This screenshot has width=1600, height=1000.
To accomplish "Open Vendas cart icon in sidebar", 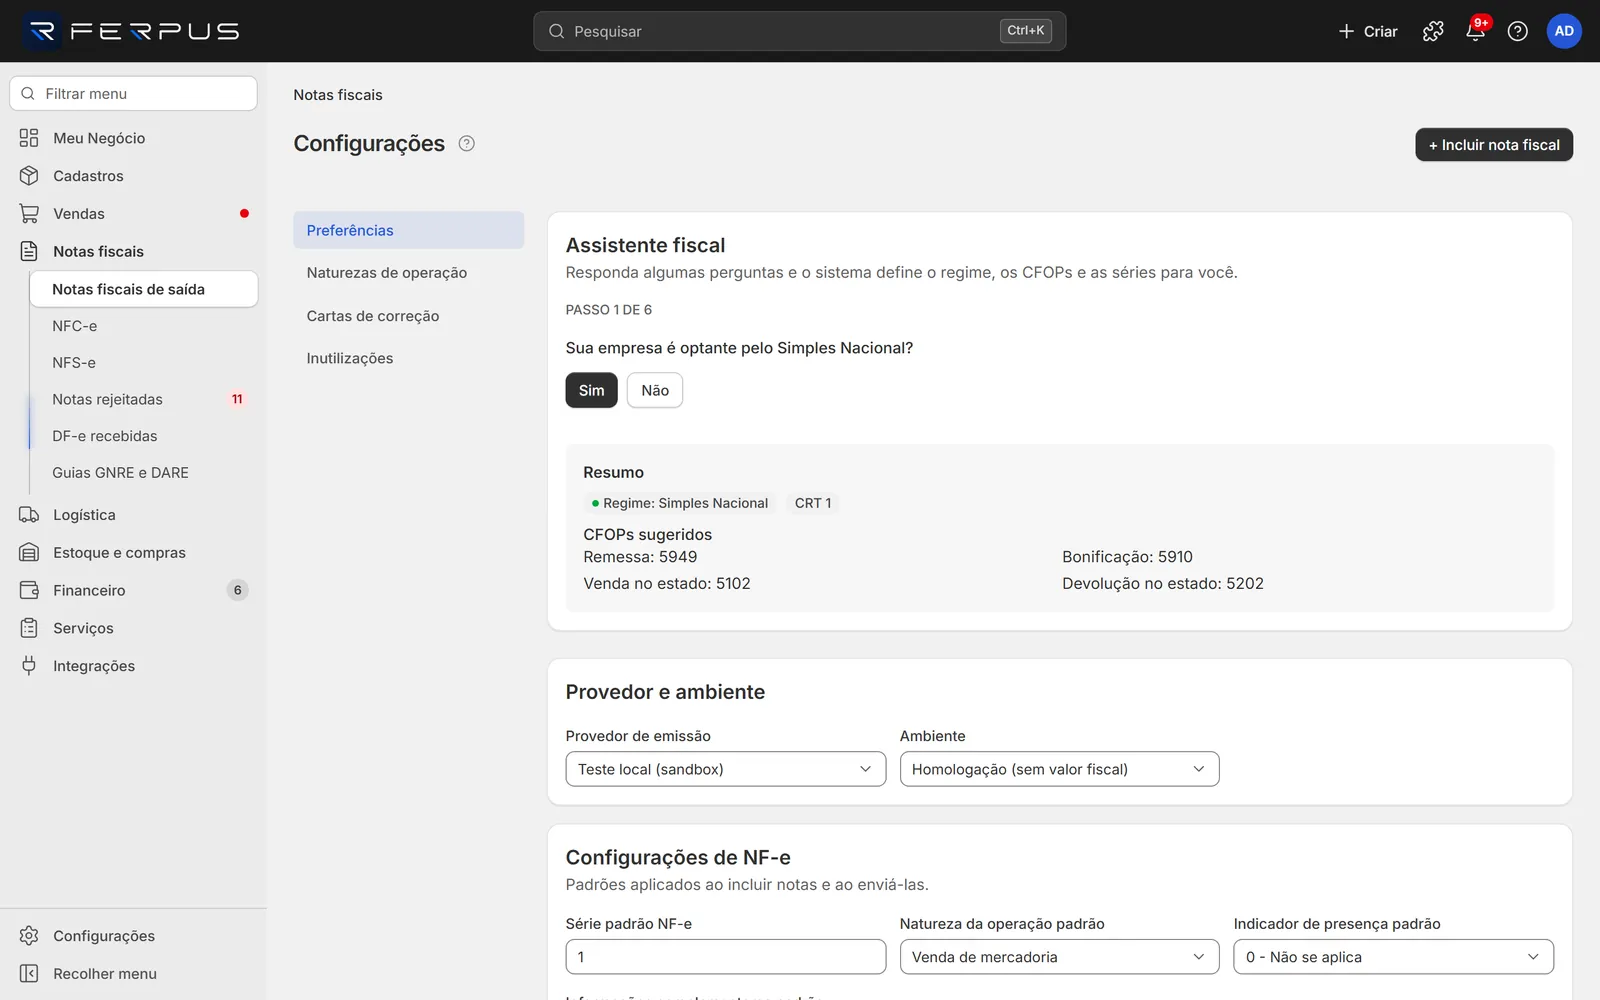I will (x=29, y=214).
